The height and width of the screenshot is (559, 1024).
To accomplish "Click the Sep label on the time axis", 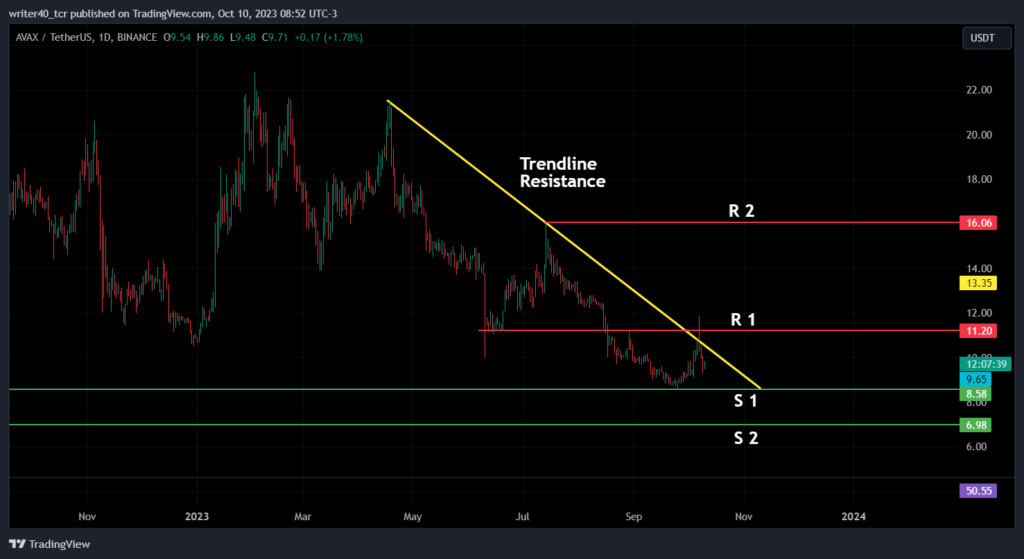I will click(633, 517).
